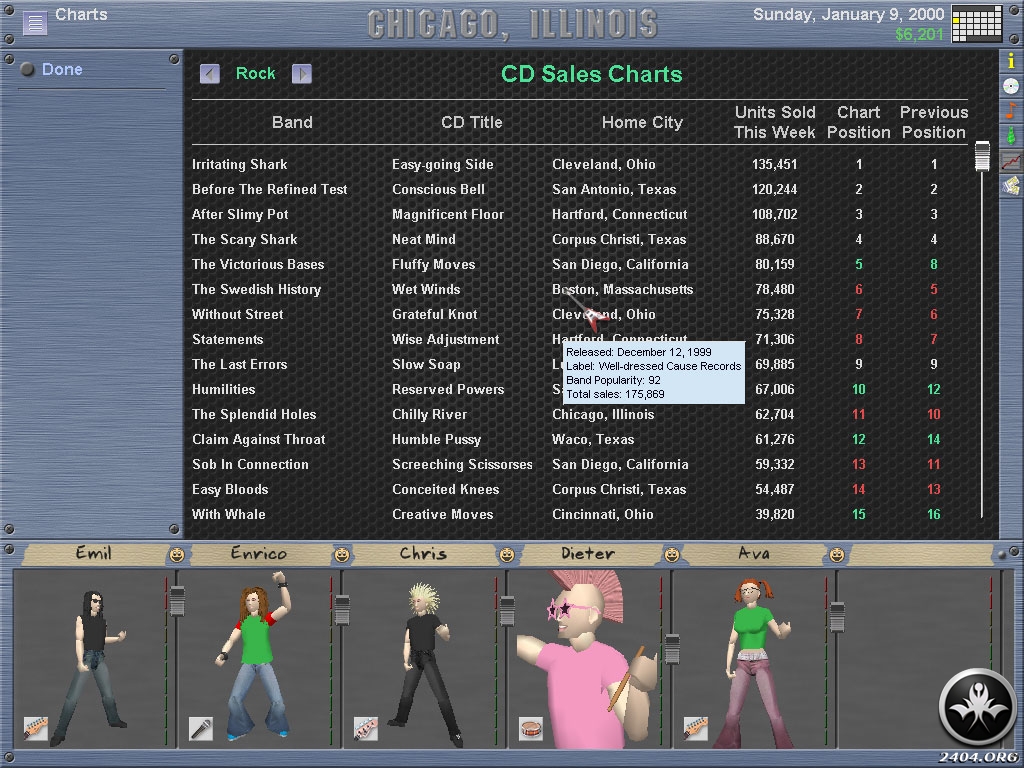Click Emil's guitar instrument icon

pyautogui.click(x=35, y=728)
